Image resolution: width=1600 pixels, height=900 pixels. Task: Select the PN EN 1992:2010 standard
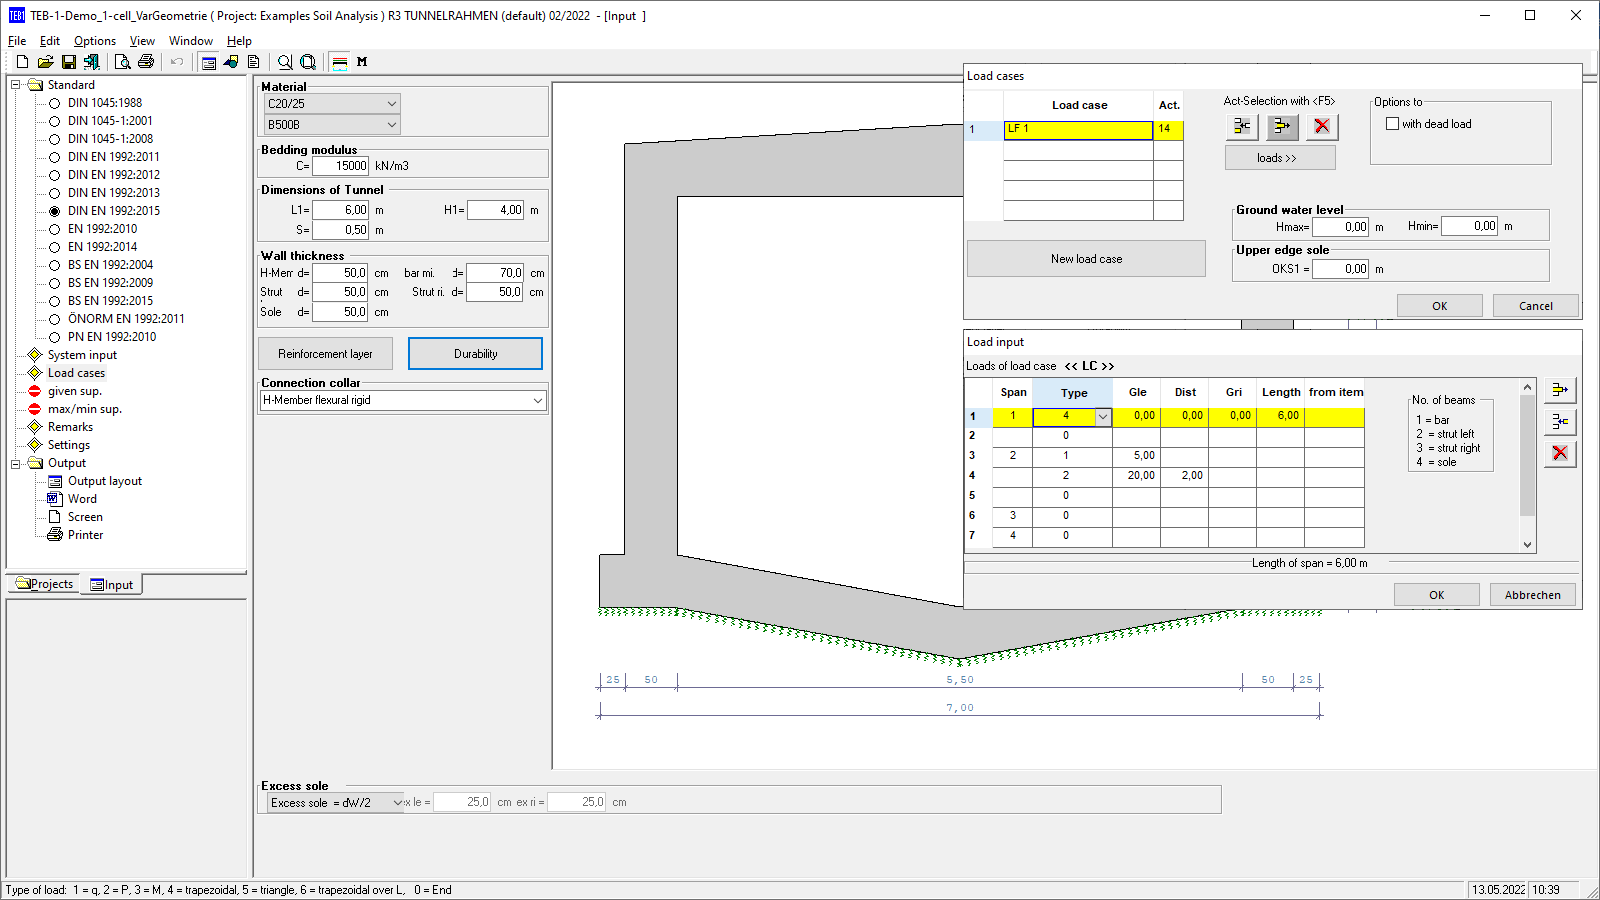point(111,337)
